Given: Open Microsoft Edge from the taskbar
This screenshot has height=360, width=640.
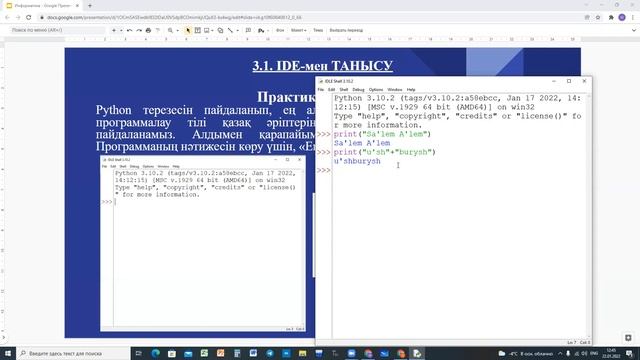Looking at the screenshot, I should click(x=156, y=353).
